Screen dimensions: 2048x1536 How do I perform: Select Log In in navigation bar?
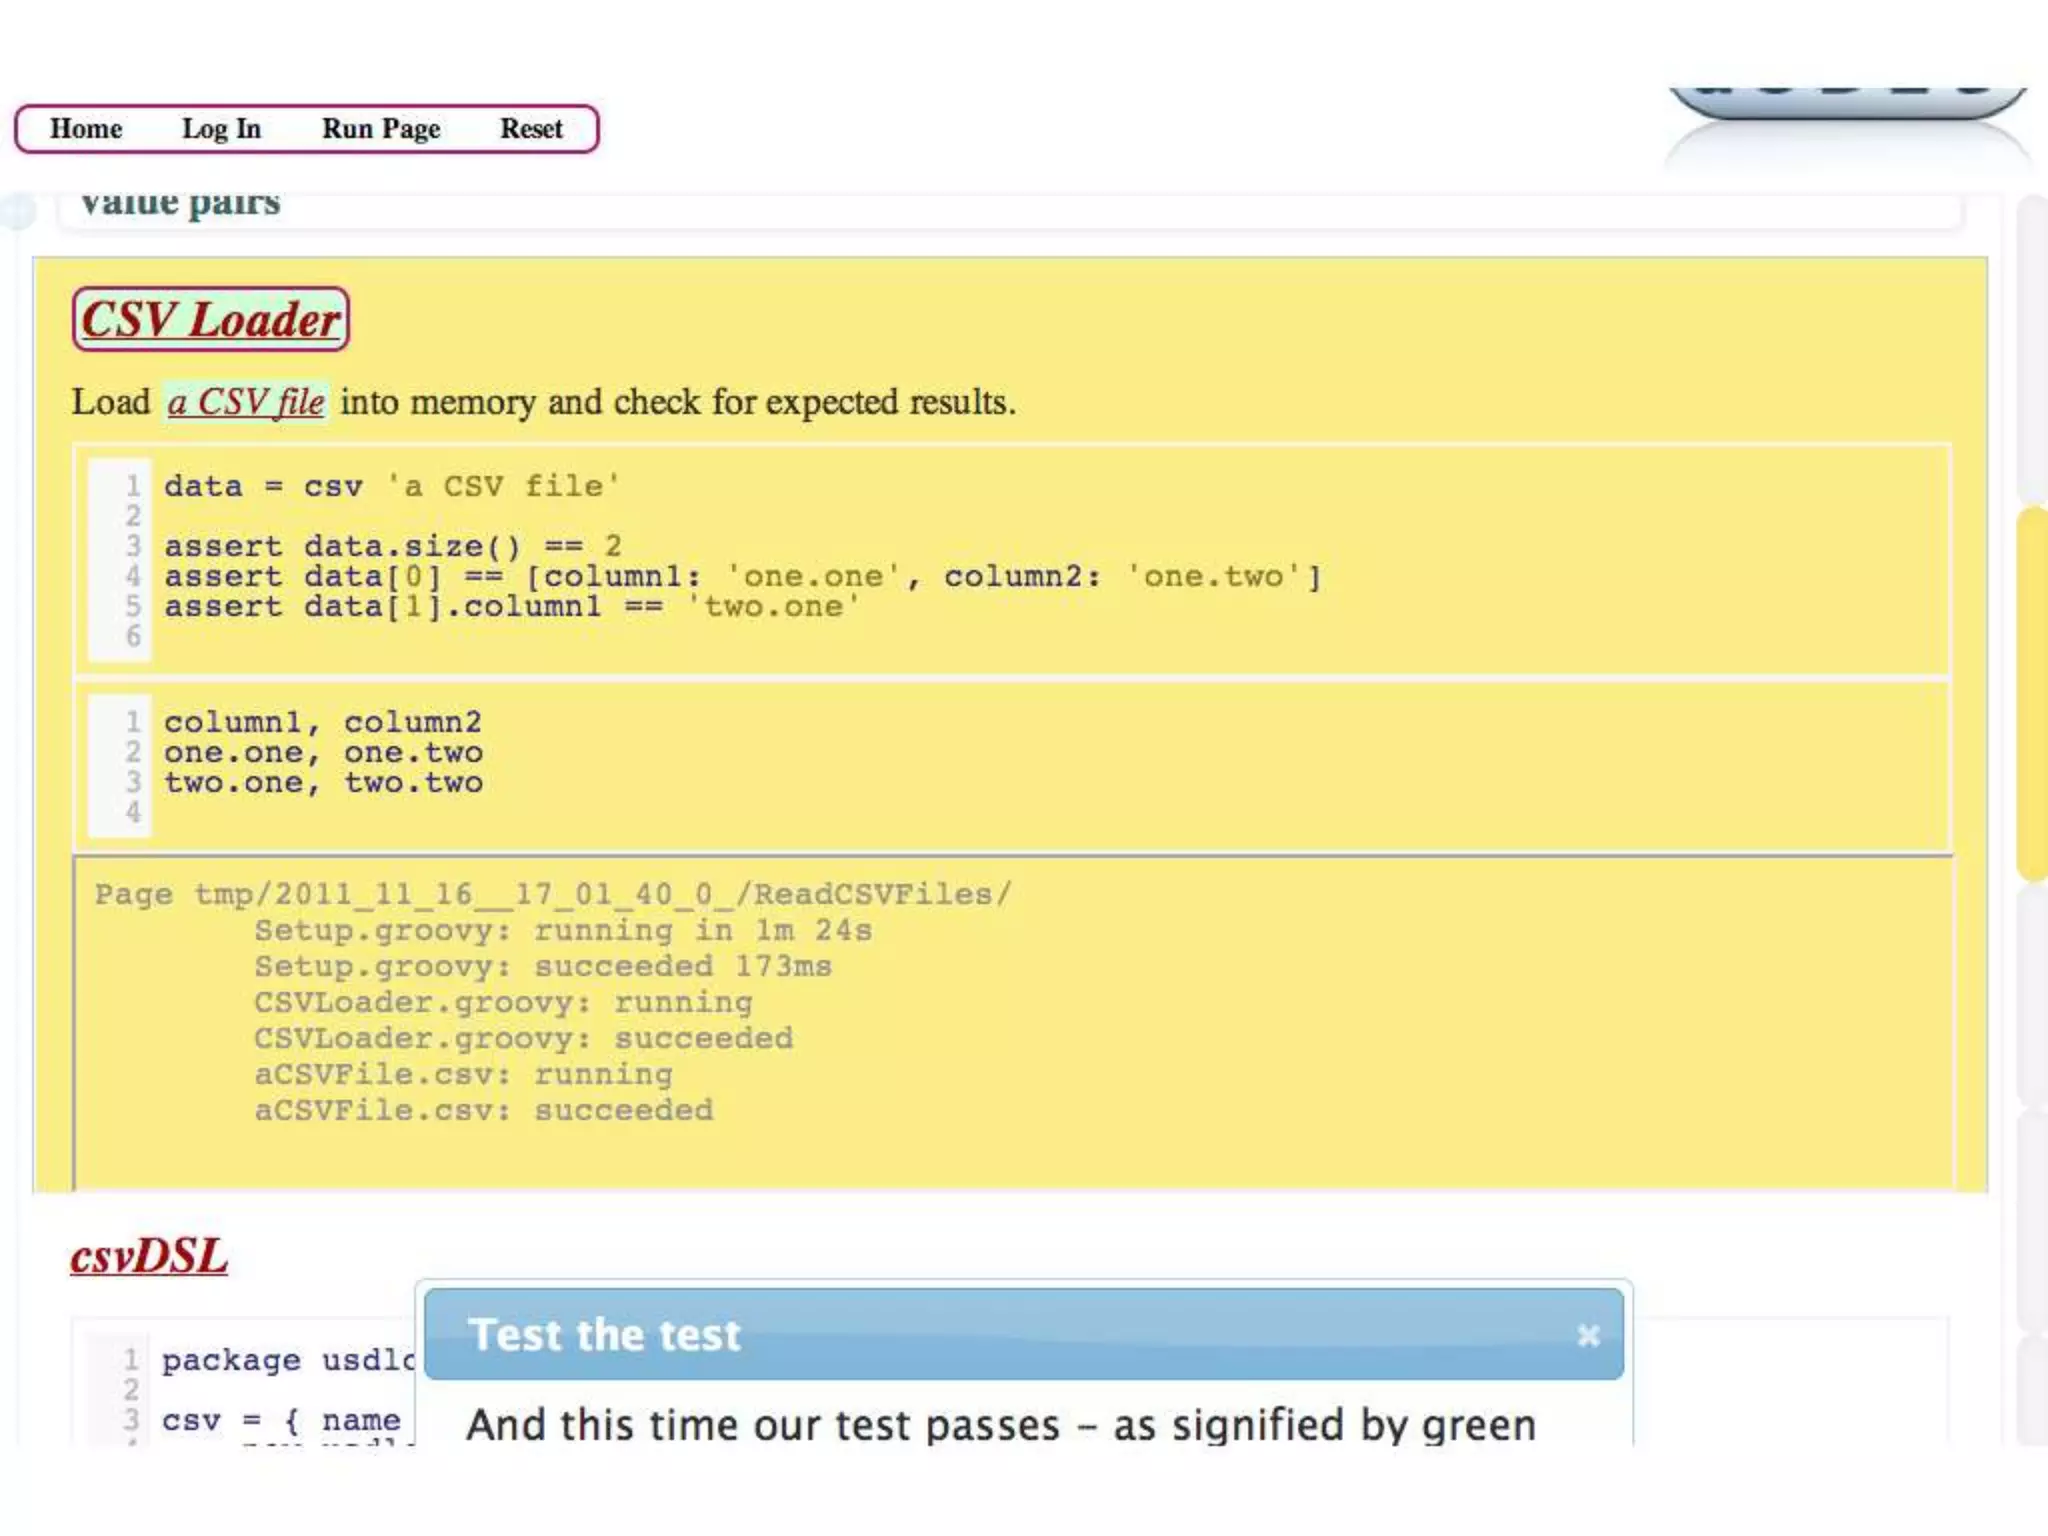[x=221, y=129]
